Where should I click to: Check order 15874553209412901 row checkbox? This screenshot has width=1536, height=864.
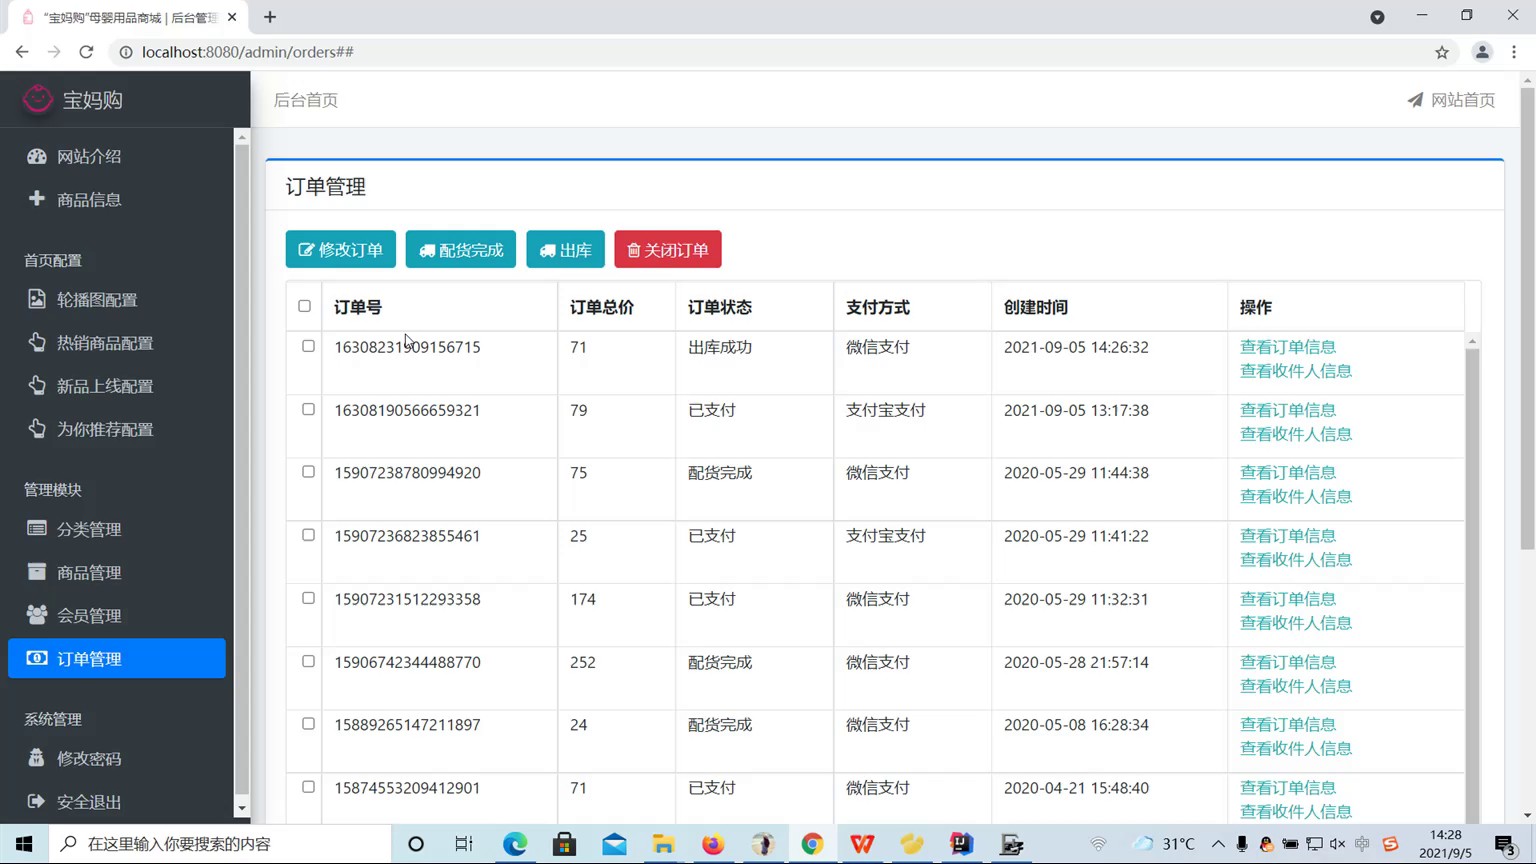click(x=308, y=787)
